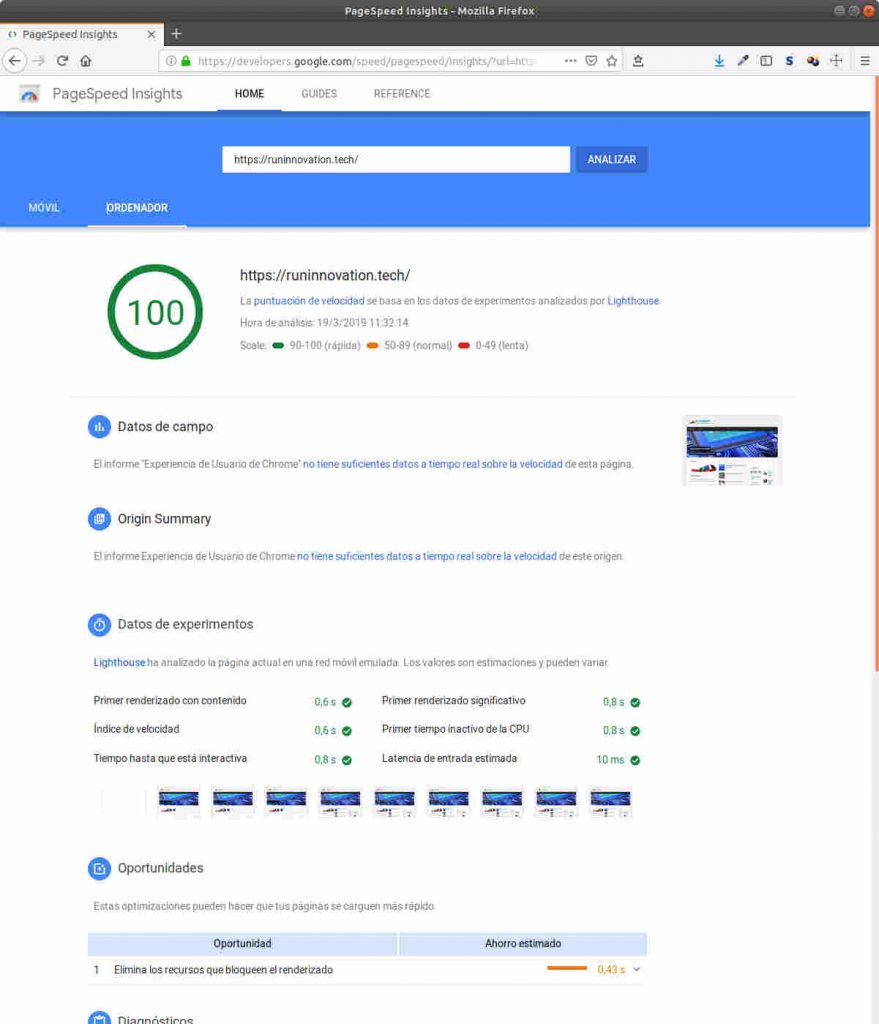The height and width of the screenshot is (1024, 879).
Task: Select the PageSpeed Insights browser tab
Action: pyautogui.click(x=82, y=34)
